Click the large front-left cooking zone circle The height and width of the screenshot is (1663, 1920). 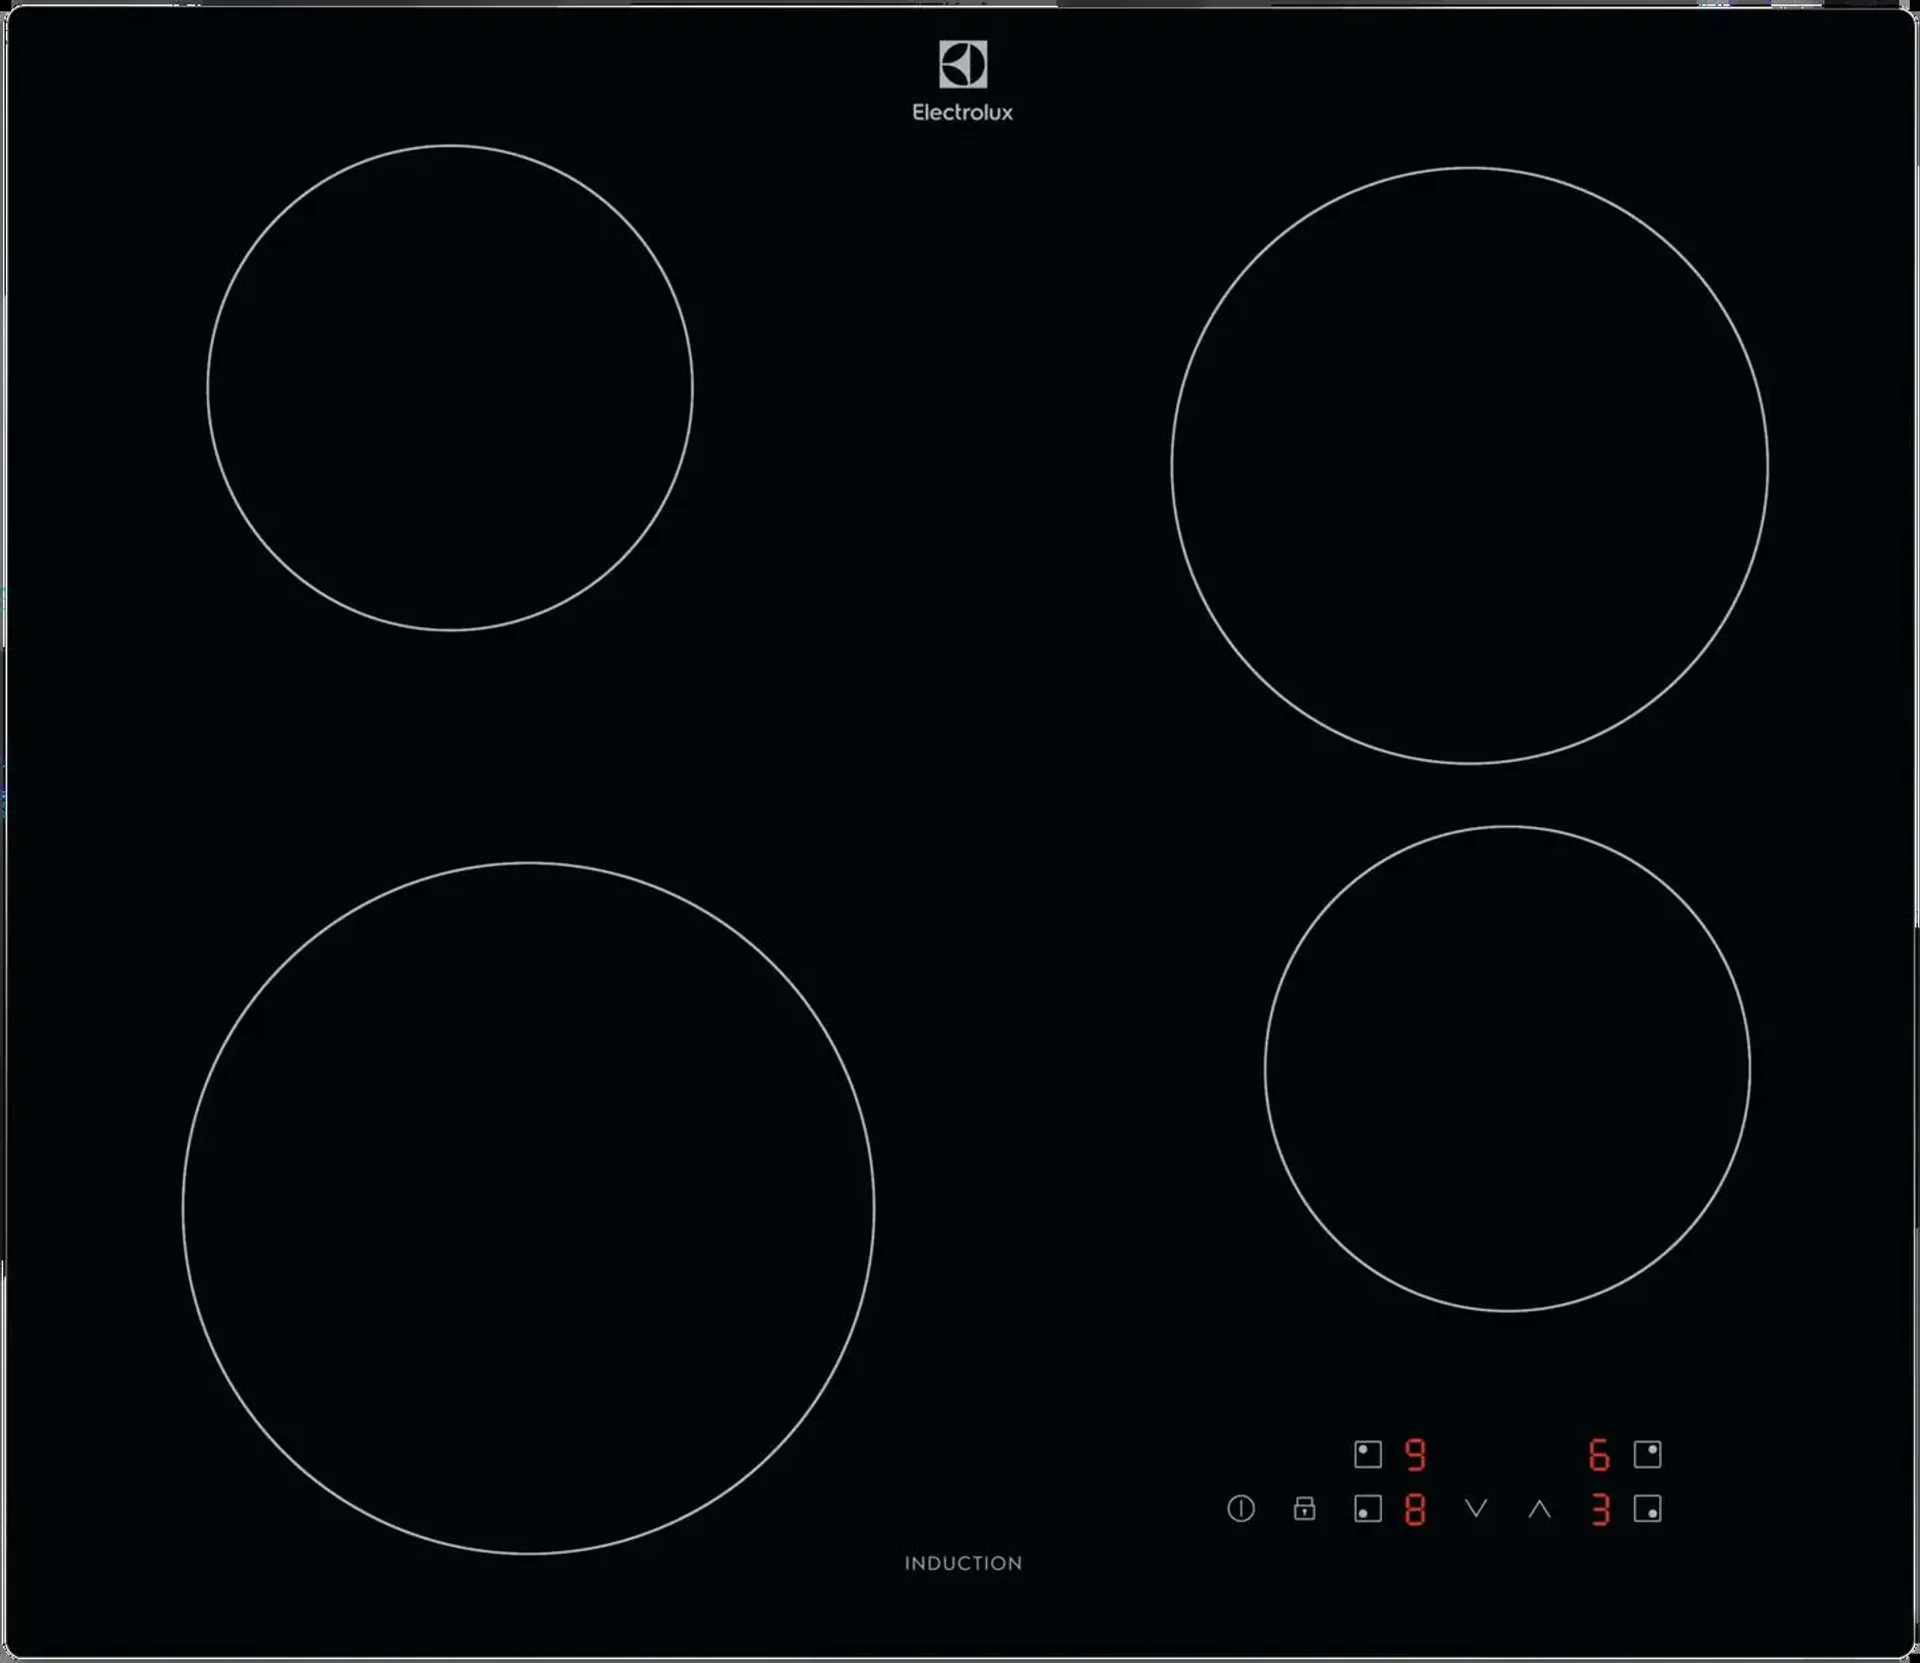[x=528, y=1207]
